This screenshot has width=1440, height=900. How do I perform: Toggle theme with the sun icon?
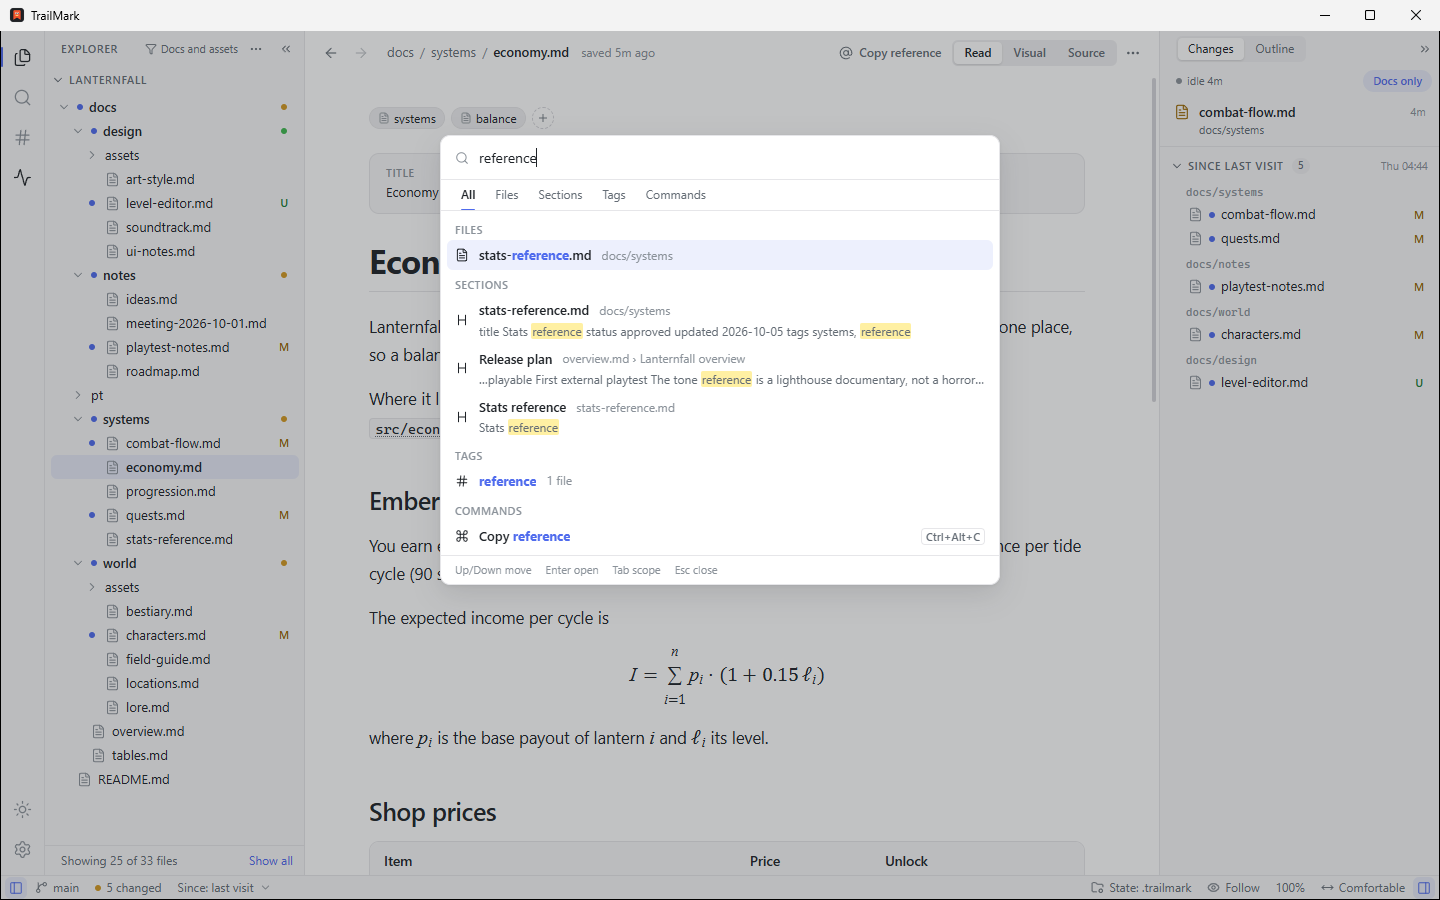click(x=22, y=810)
